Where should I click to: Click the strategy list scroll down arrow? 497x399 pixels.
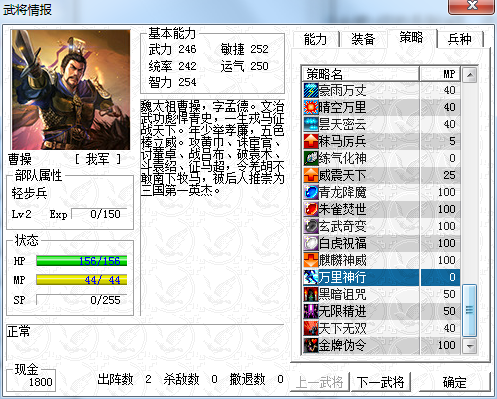click(470, 346)
